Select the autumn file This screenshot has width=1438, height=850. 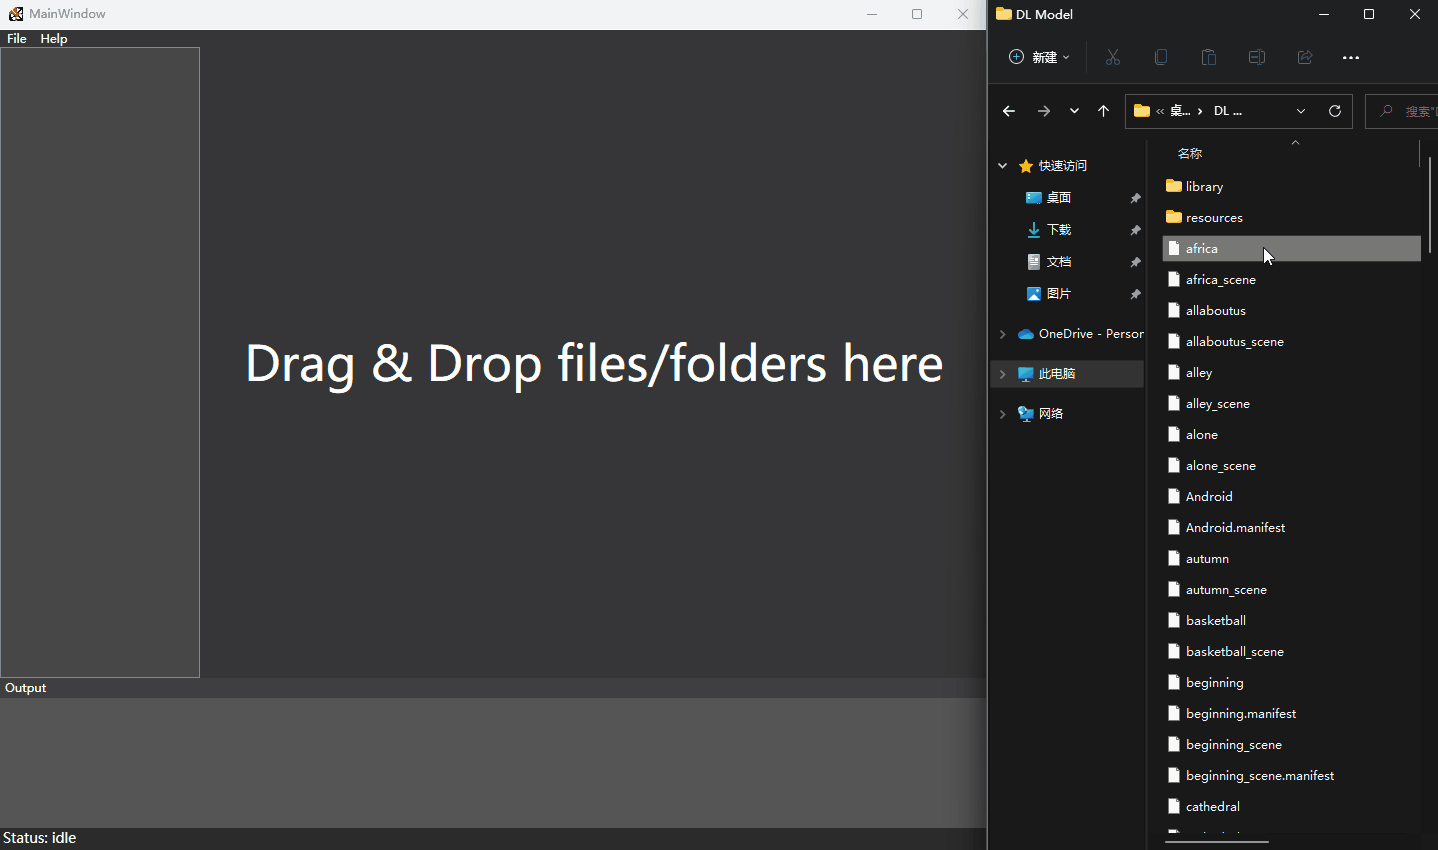tap(1291, 559)
